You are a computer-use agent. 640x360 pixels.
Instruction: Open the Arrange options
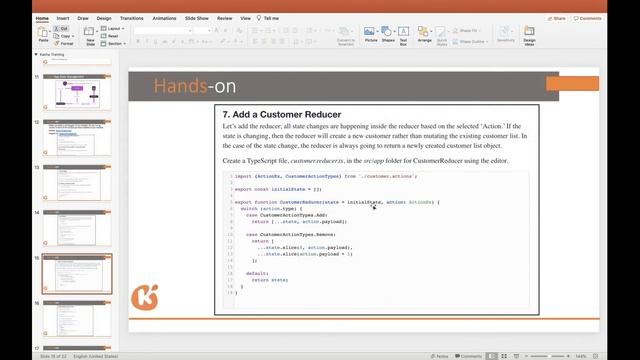coord(424,35)
